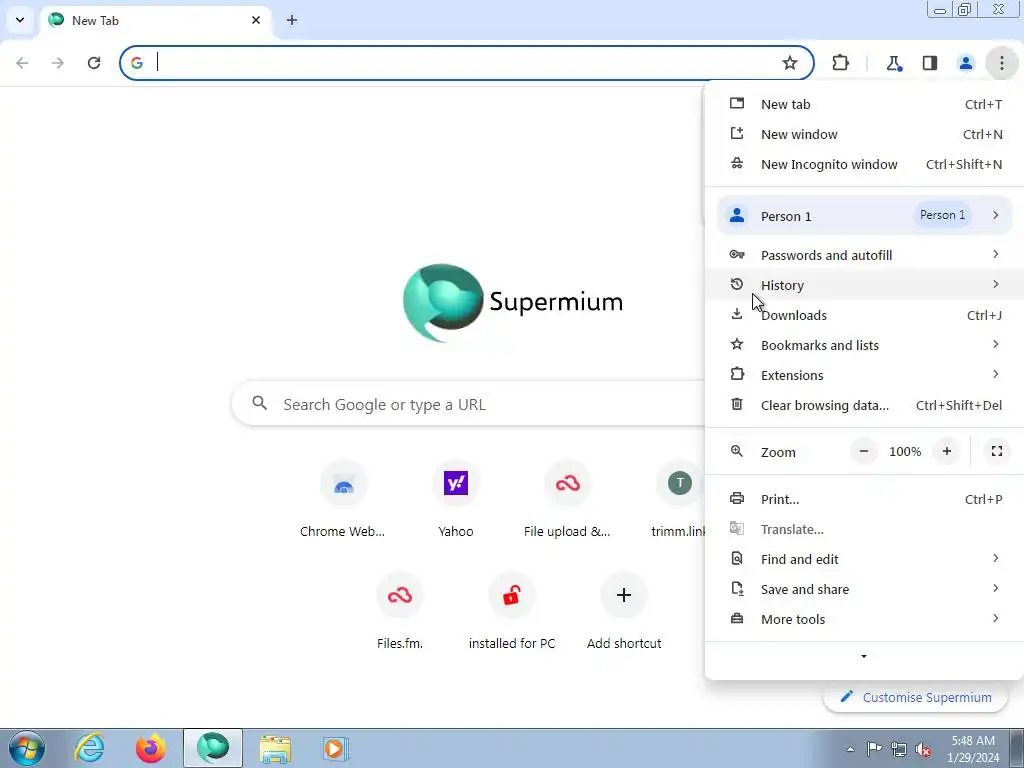Open the installed for PC shortcut
This screenshot has height=768, width=1024.
pyautogui.click(x=511, y=613)
